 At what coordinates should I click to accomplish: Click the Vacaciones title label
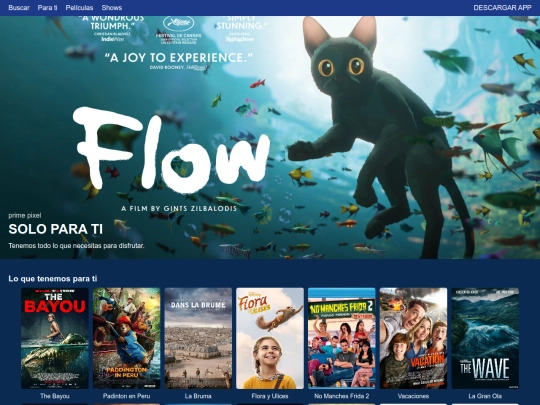pyautogui.click(x=413, y=396)
